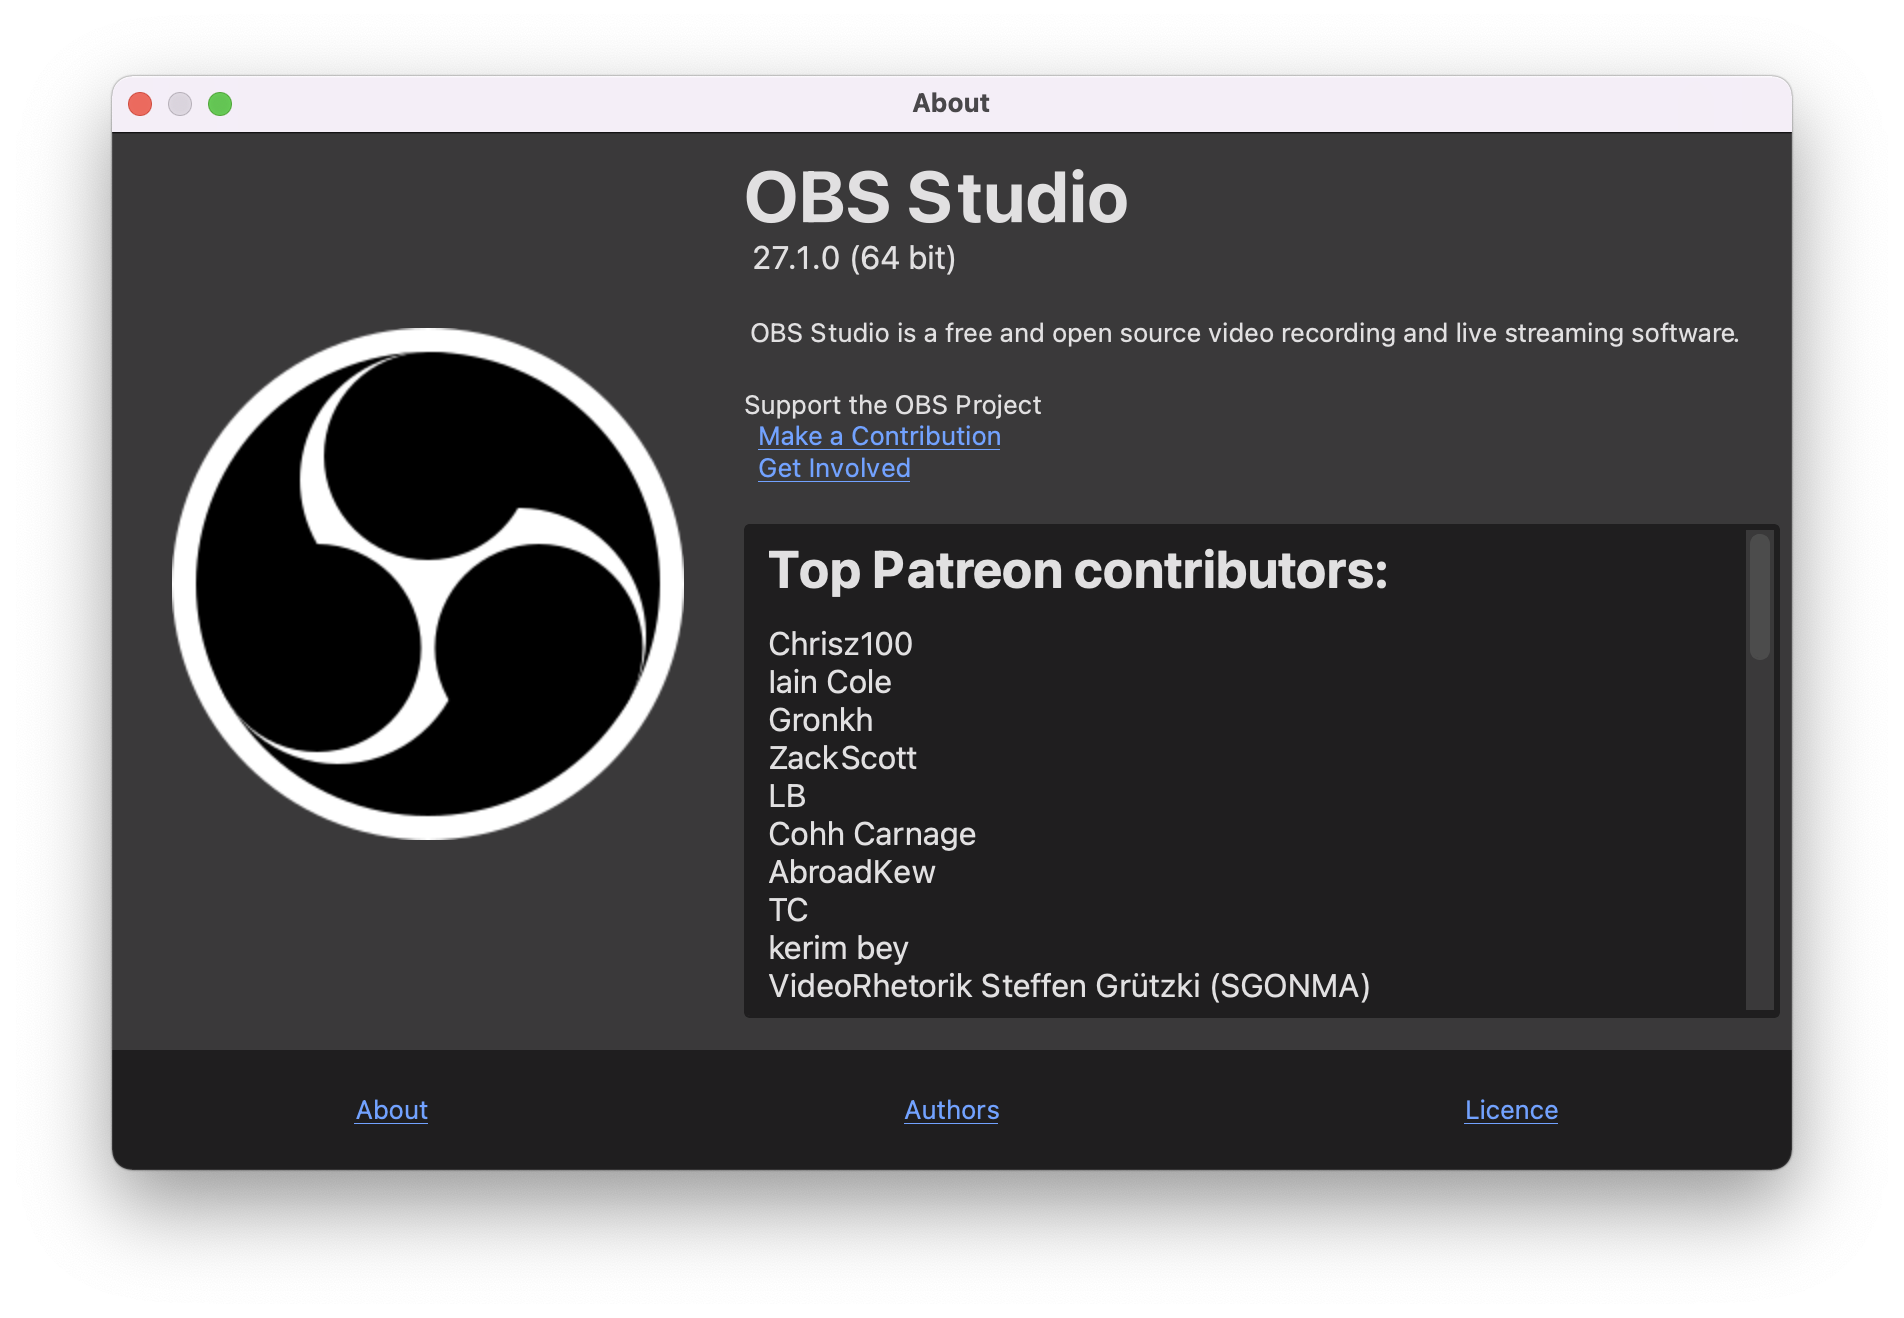This screenshot has height=1318, width=1904.
Task: Select contributor Gronkh
Action: click(820, 721)
